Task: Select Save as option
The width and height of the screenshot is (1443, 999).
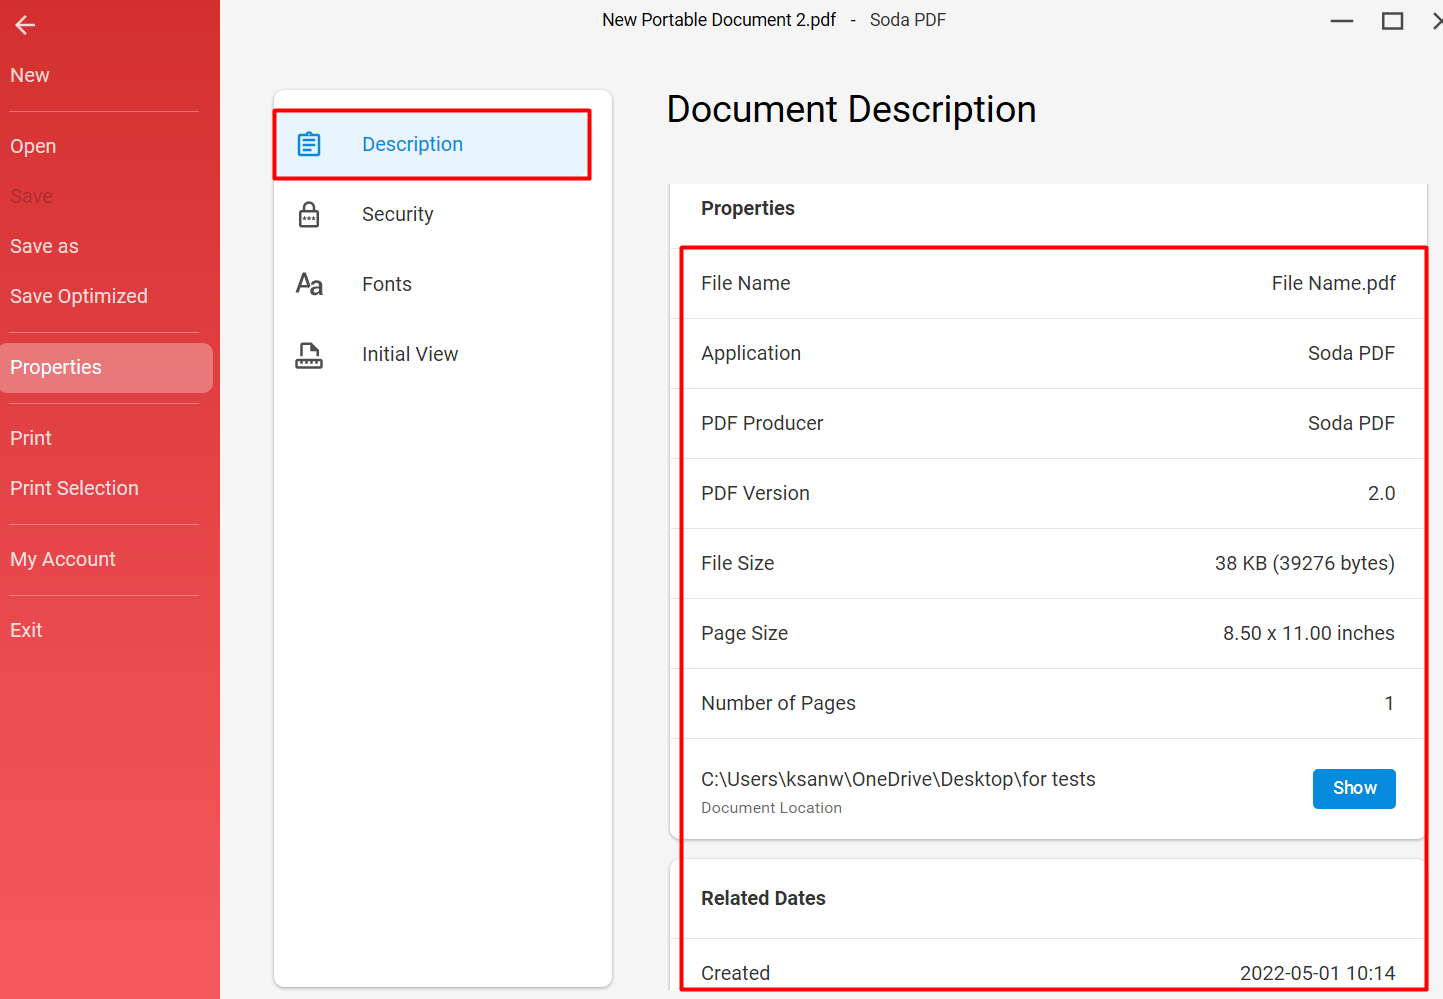Action: click(x=44, y=246)
